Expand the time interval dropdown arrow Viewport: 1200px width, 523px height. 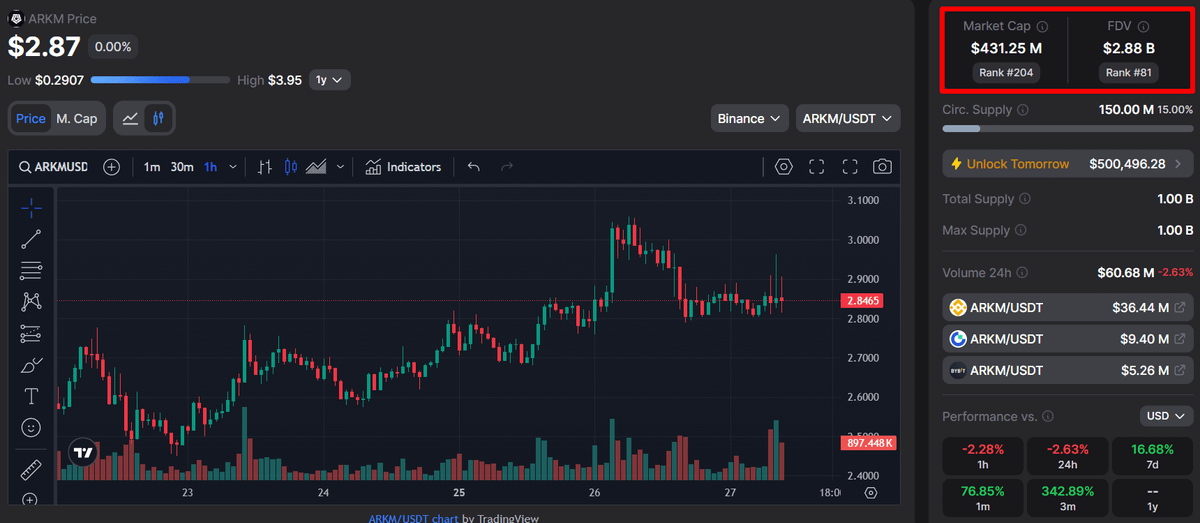pyautogui.click(x=234, y=167)
